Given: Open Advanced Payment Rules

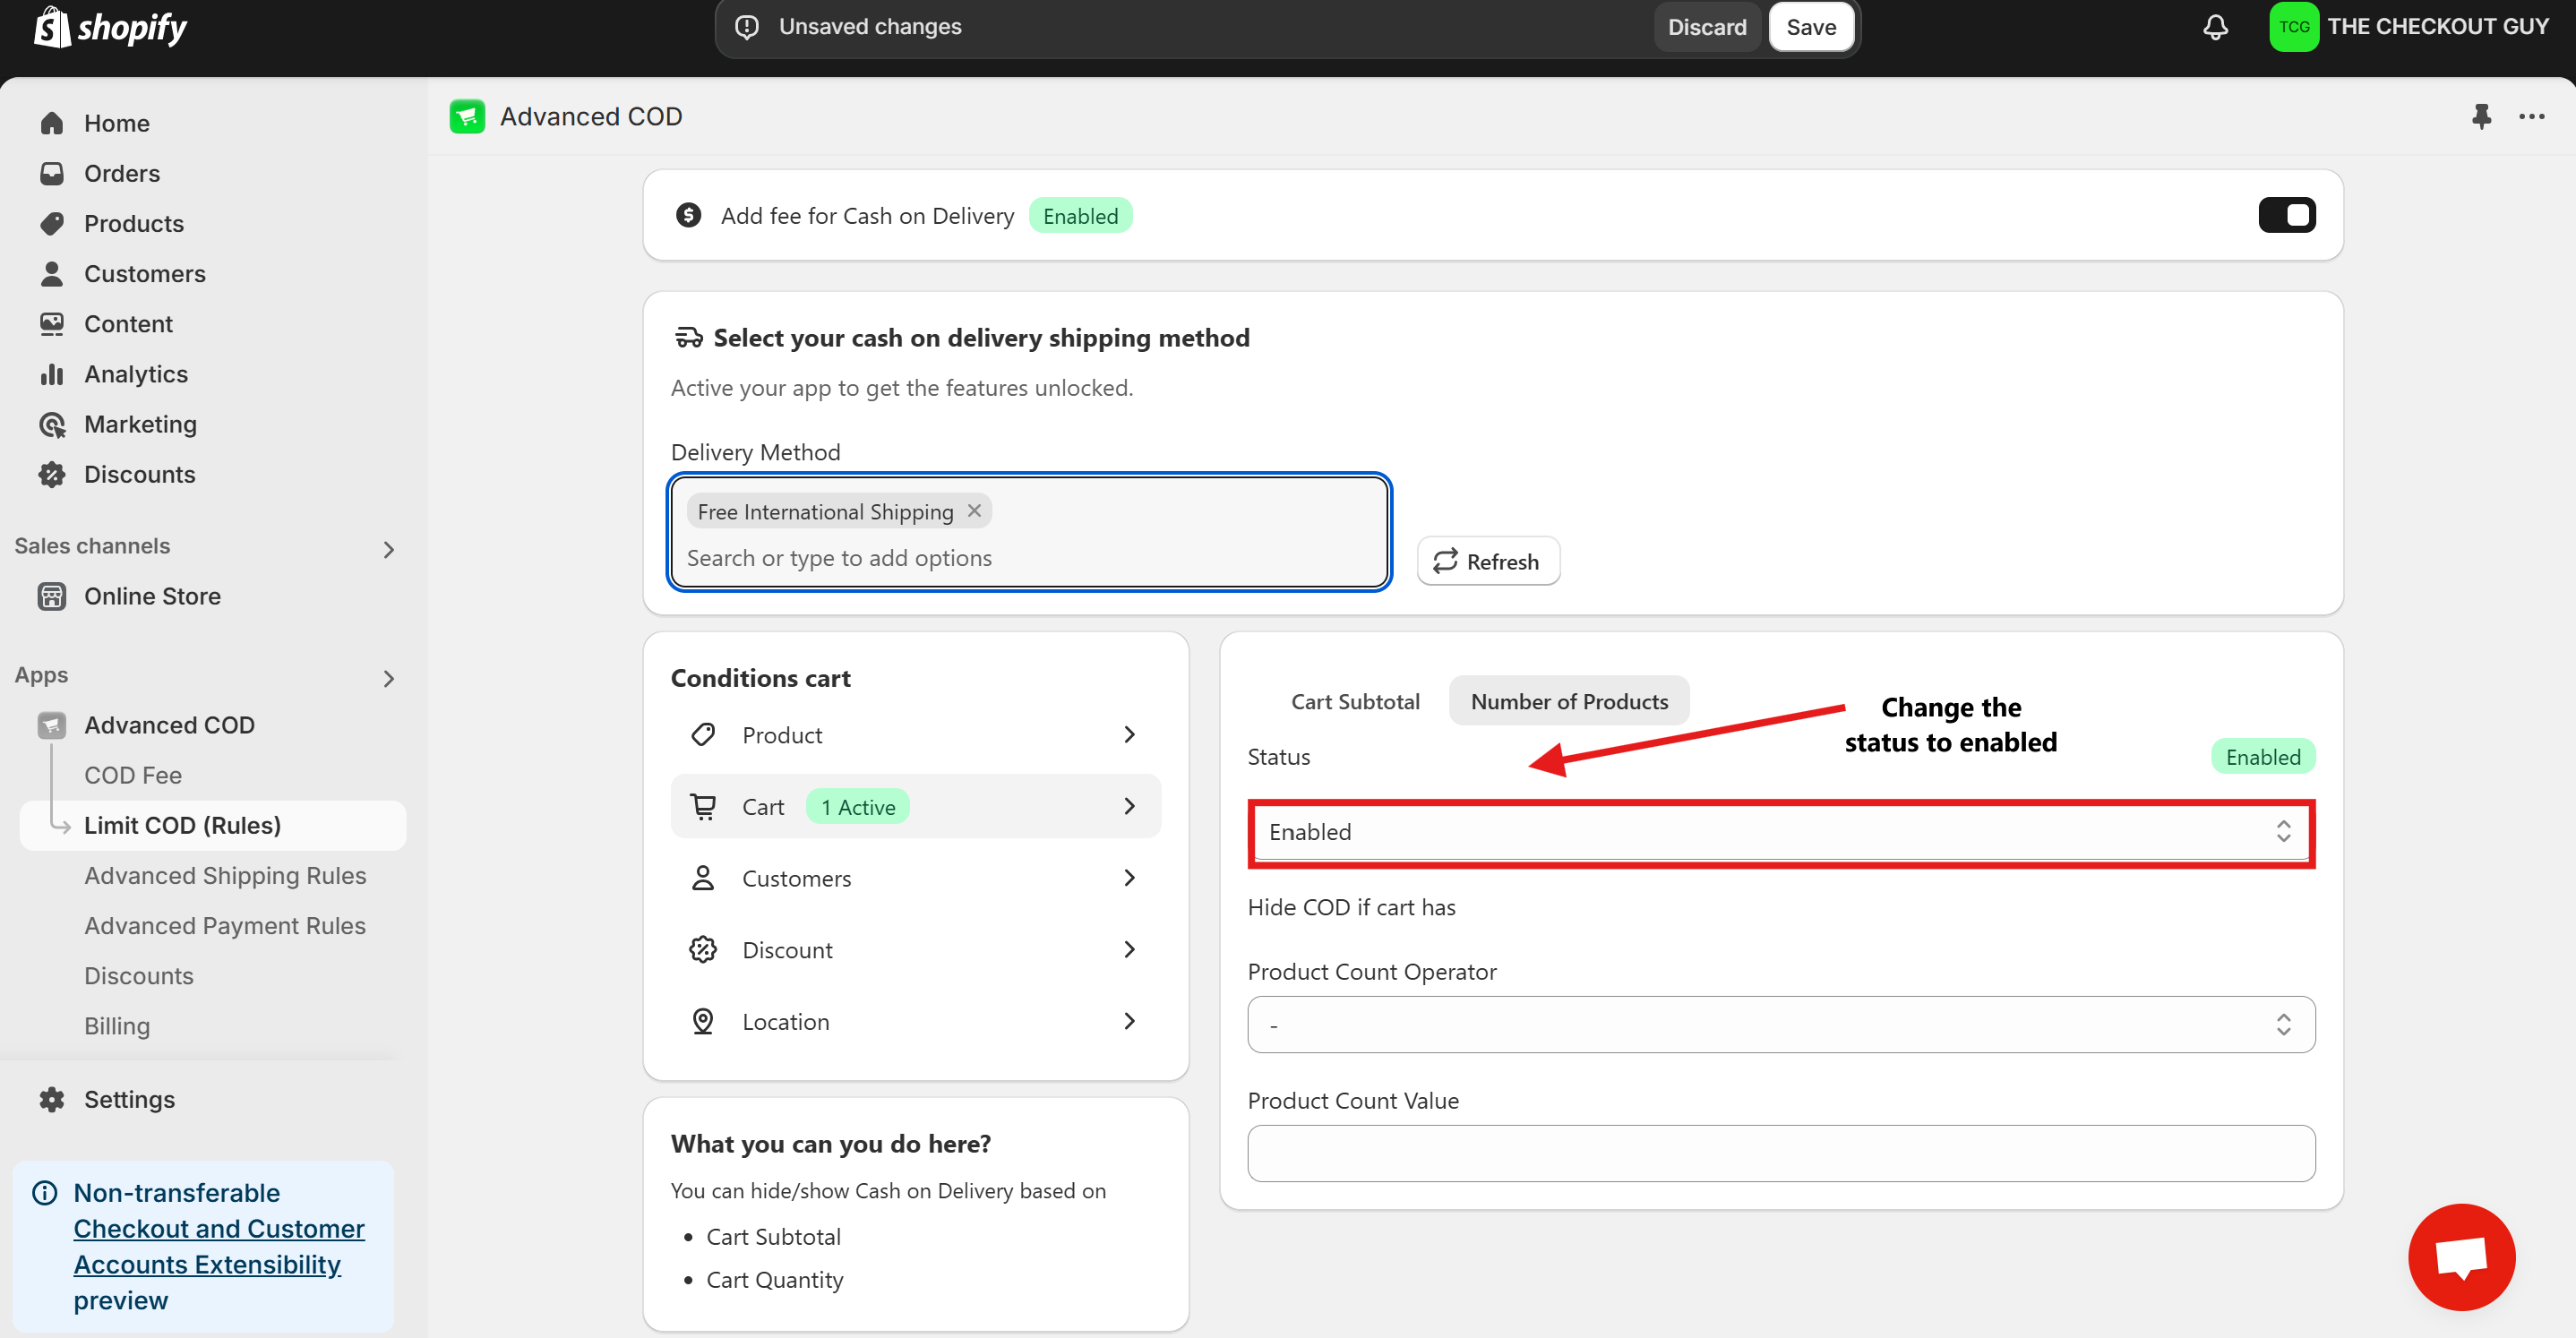Looking at the screenshot, I should tap(225, 926).
